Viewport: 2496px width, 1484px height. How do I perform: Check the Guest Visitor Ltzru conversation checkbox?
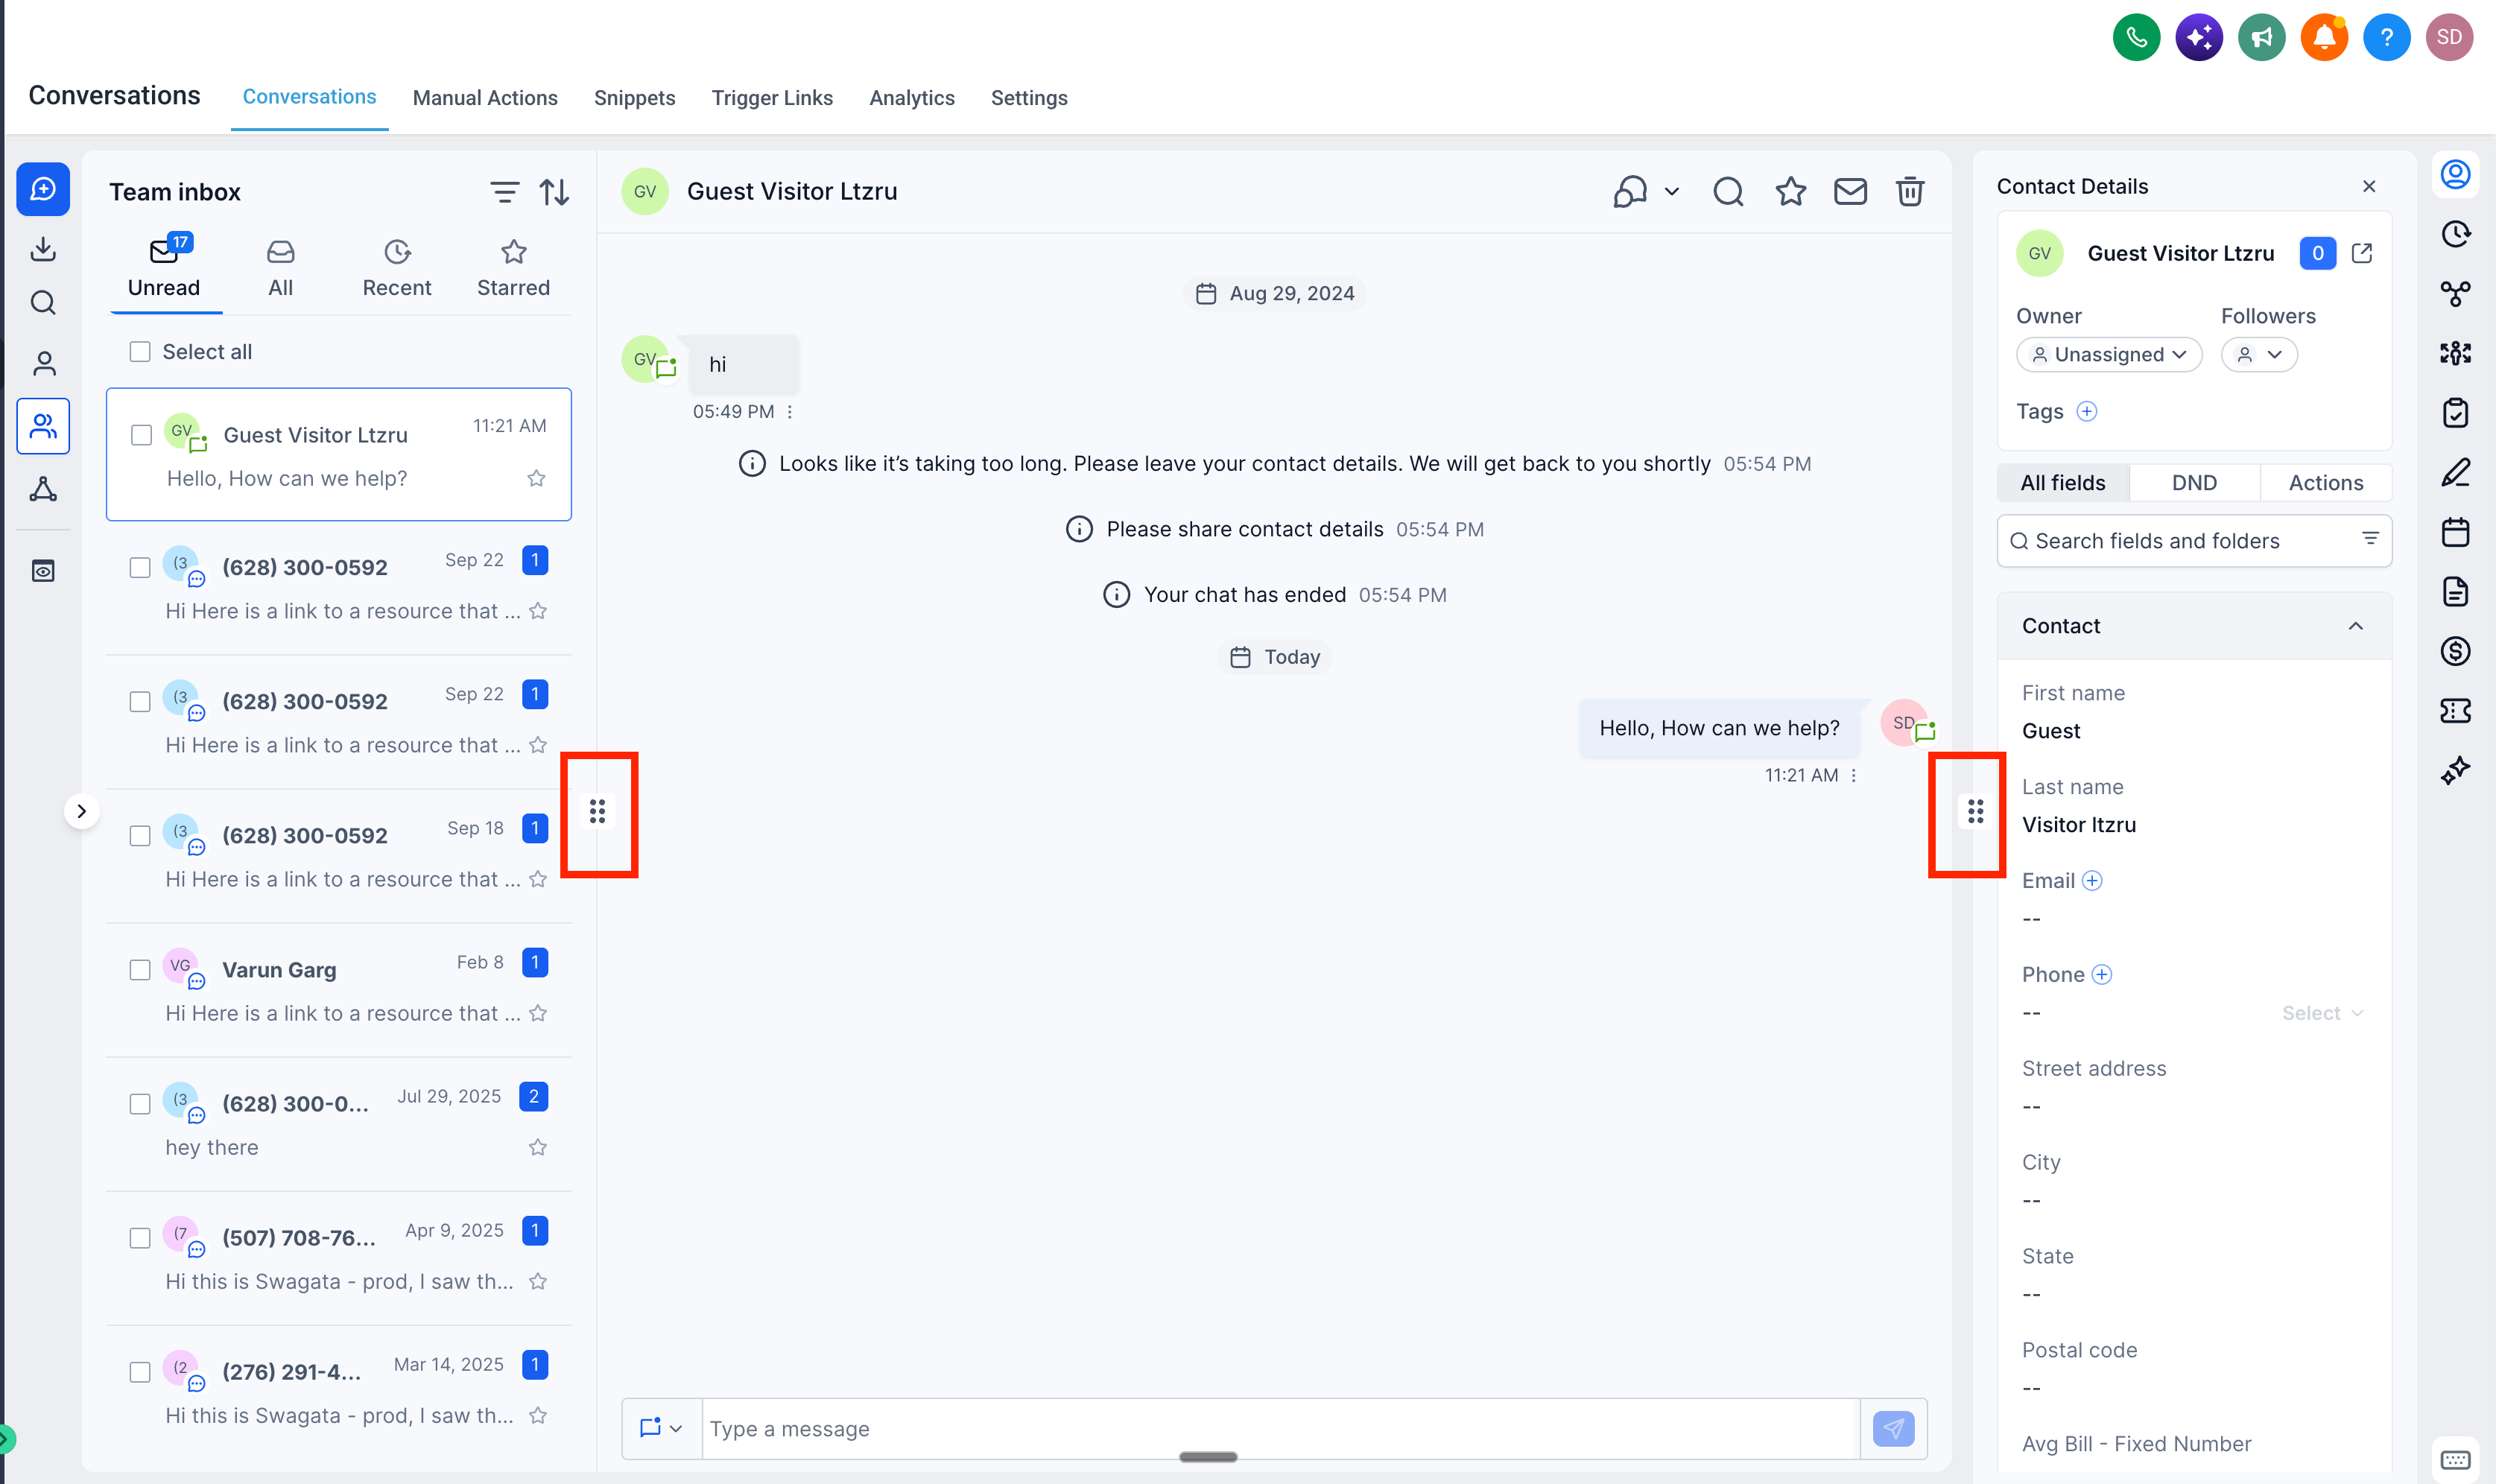point(142,435)
